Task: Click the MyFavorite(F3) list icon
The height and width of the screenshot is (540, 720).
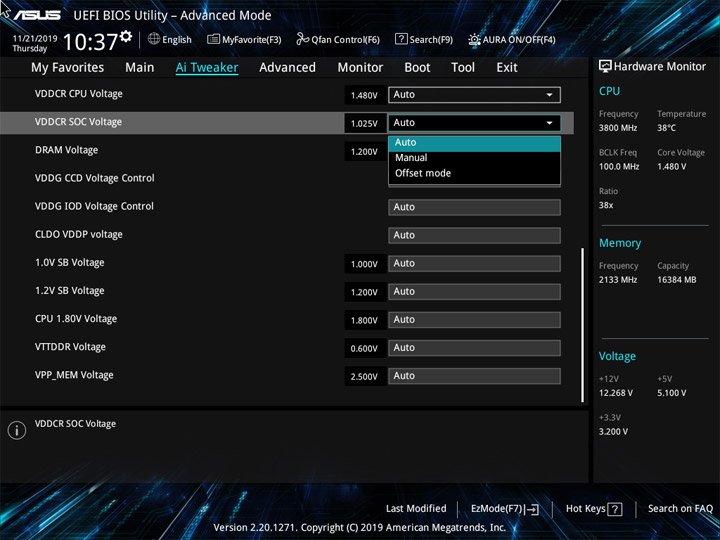Action: (x=213, y=39)
